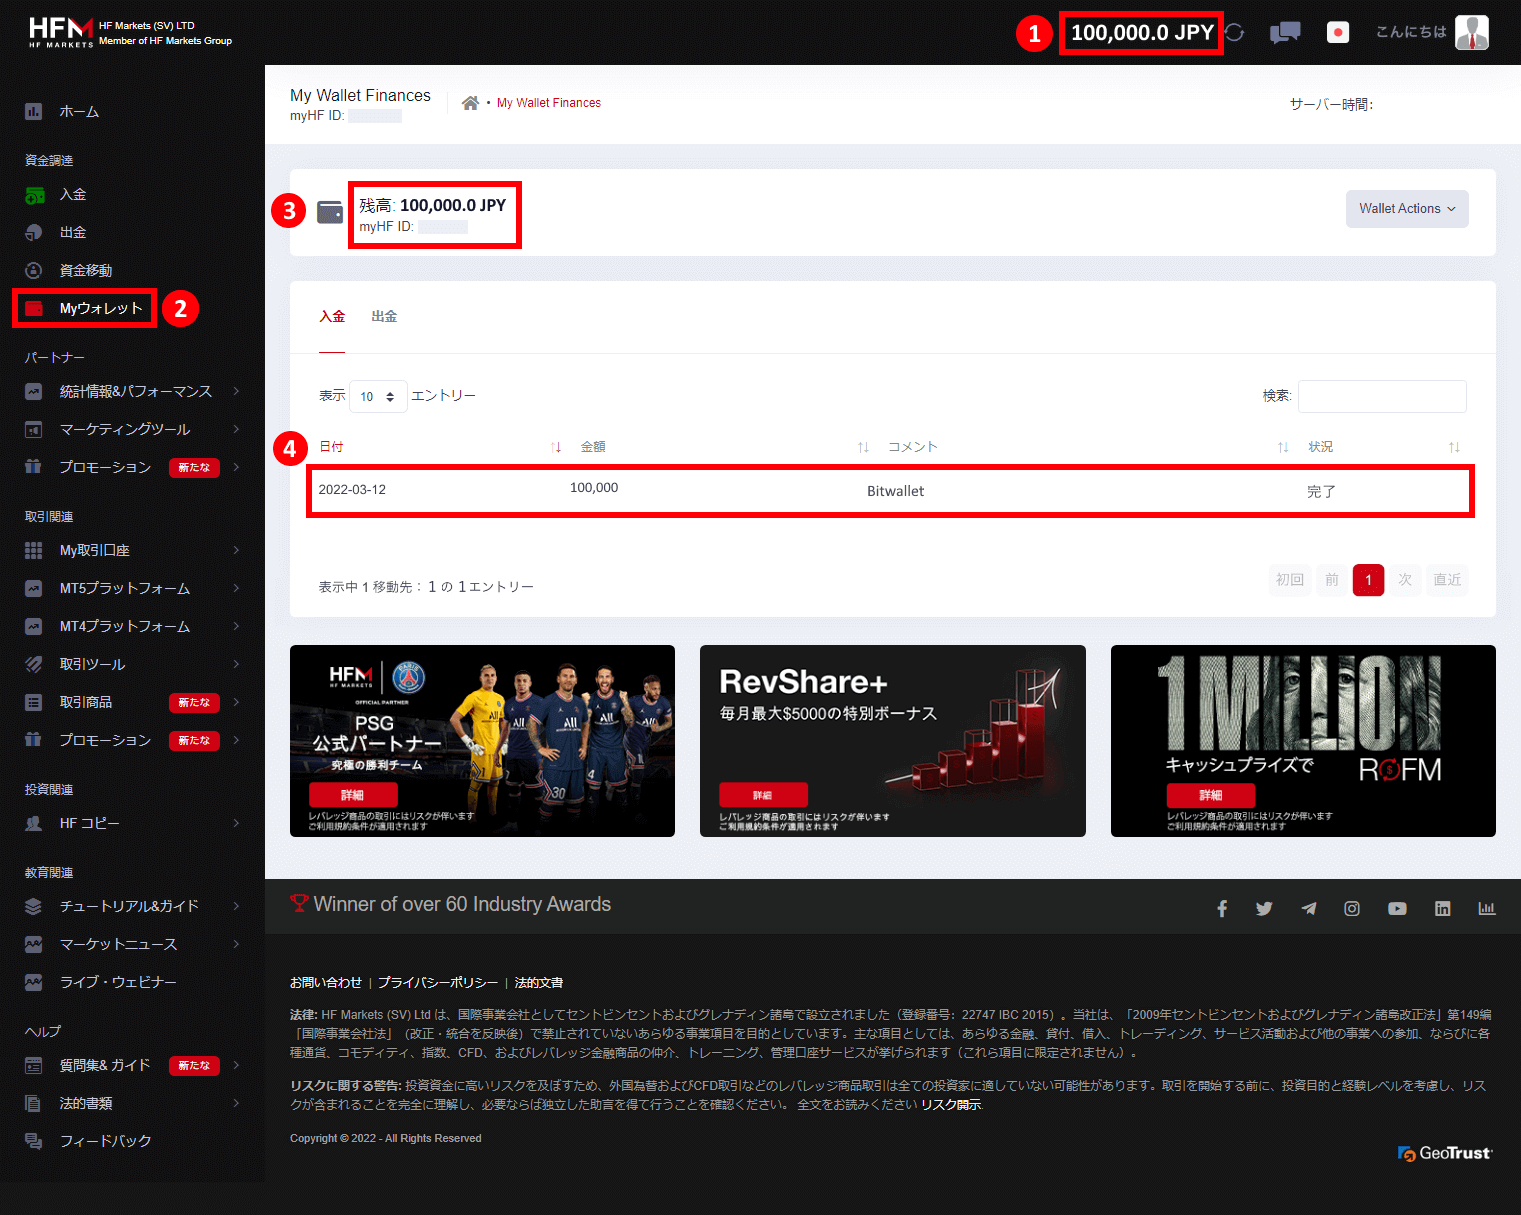The image size is (1521, 1215).
Task: Select the Japanese flag language icon
Action: click(1338, 31)
